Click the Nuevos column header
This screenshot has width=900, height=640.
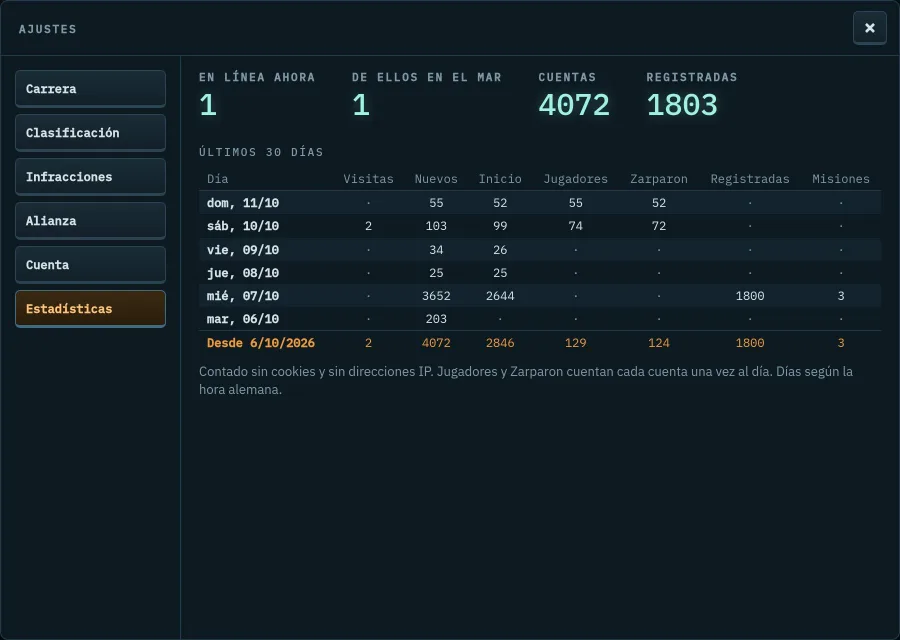[x=436, y=179]
